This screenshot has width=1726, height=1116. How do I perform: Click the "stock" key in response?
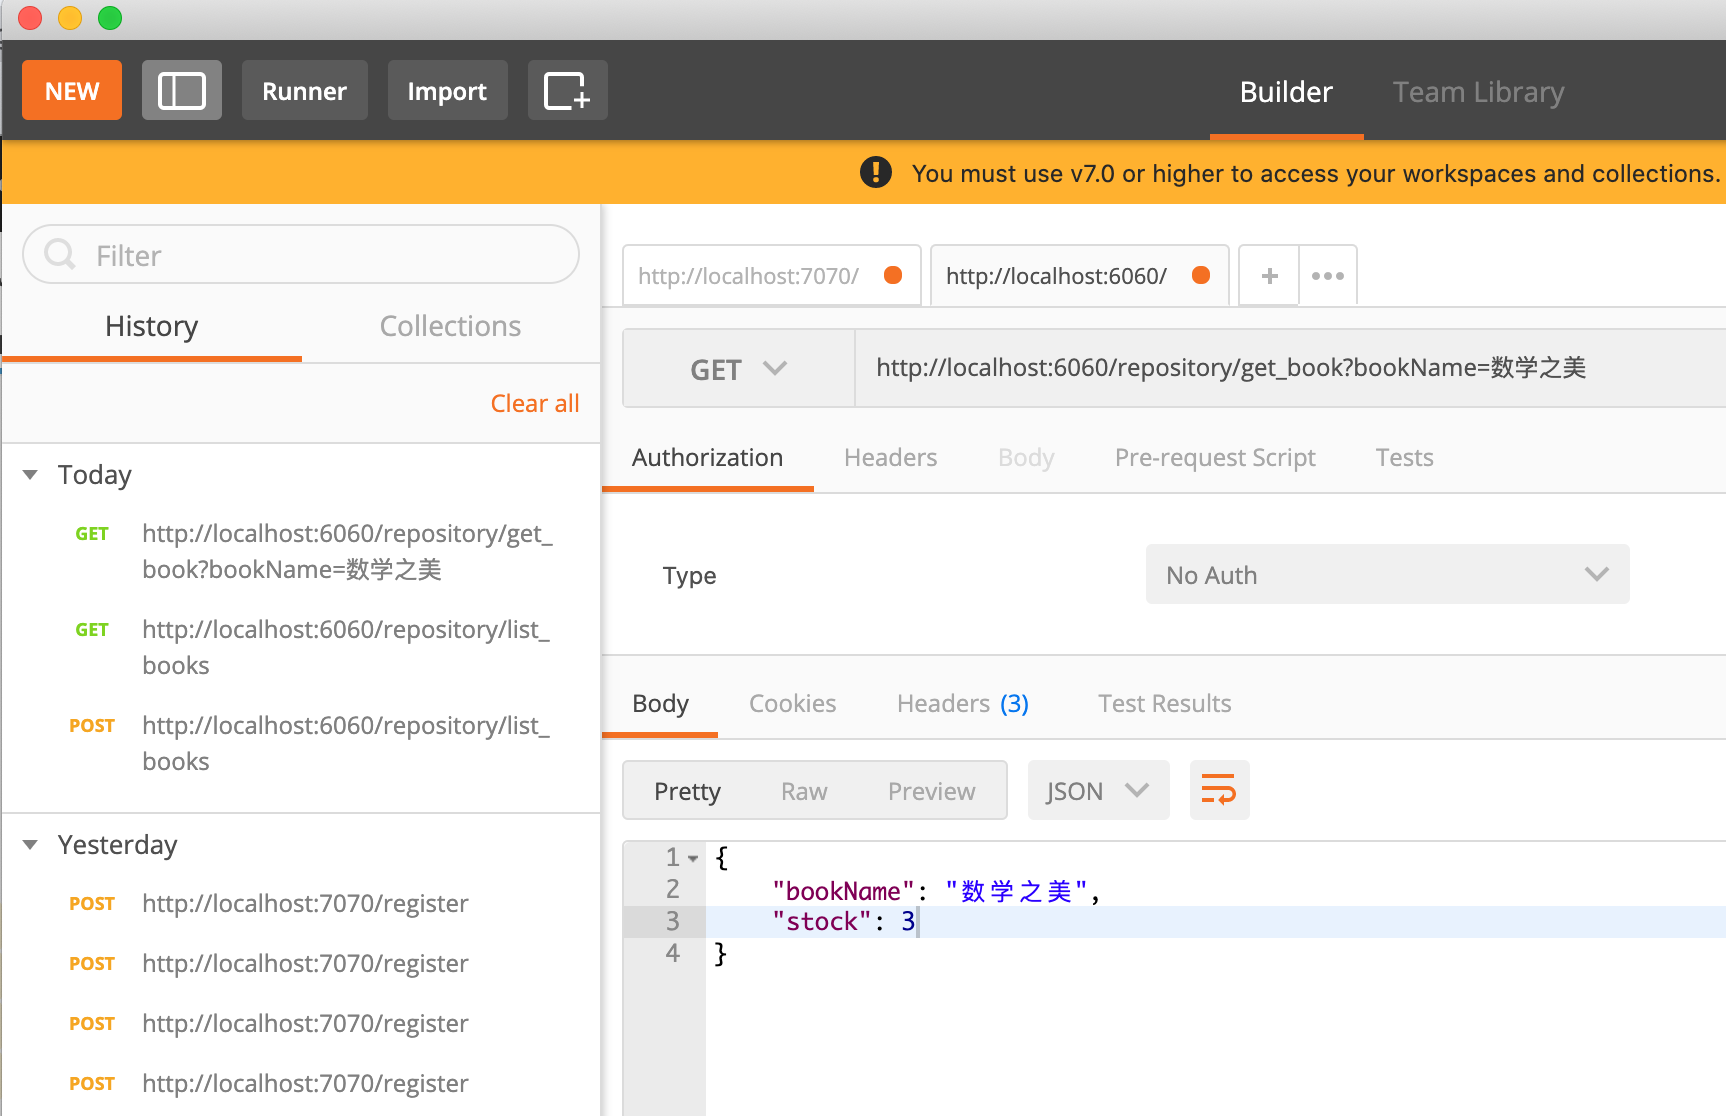pyautogui.click(x=821, y=921)
